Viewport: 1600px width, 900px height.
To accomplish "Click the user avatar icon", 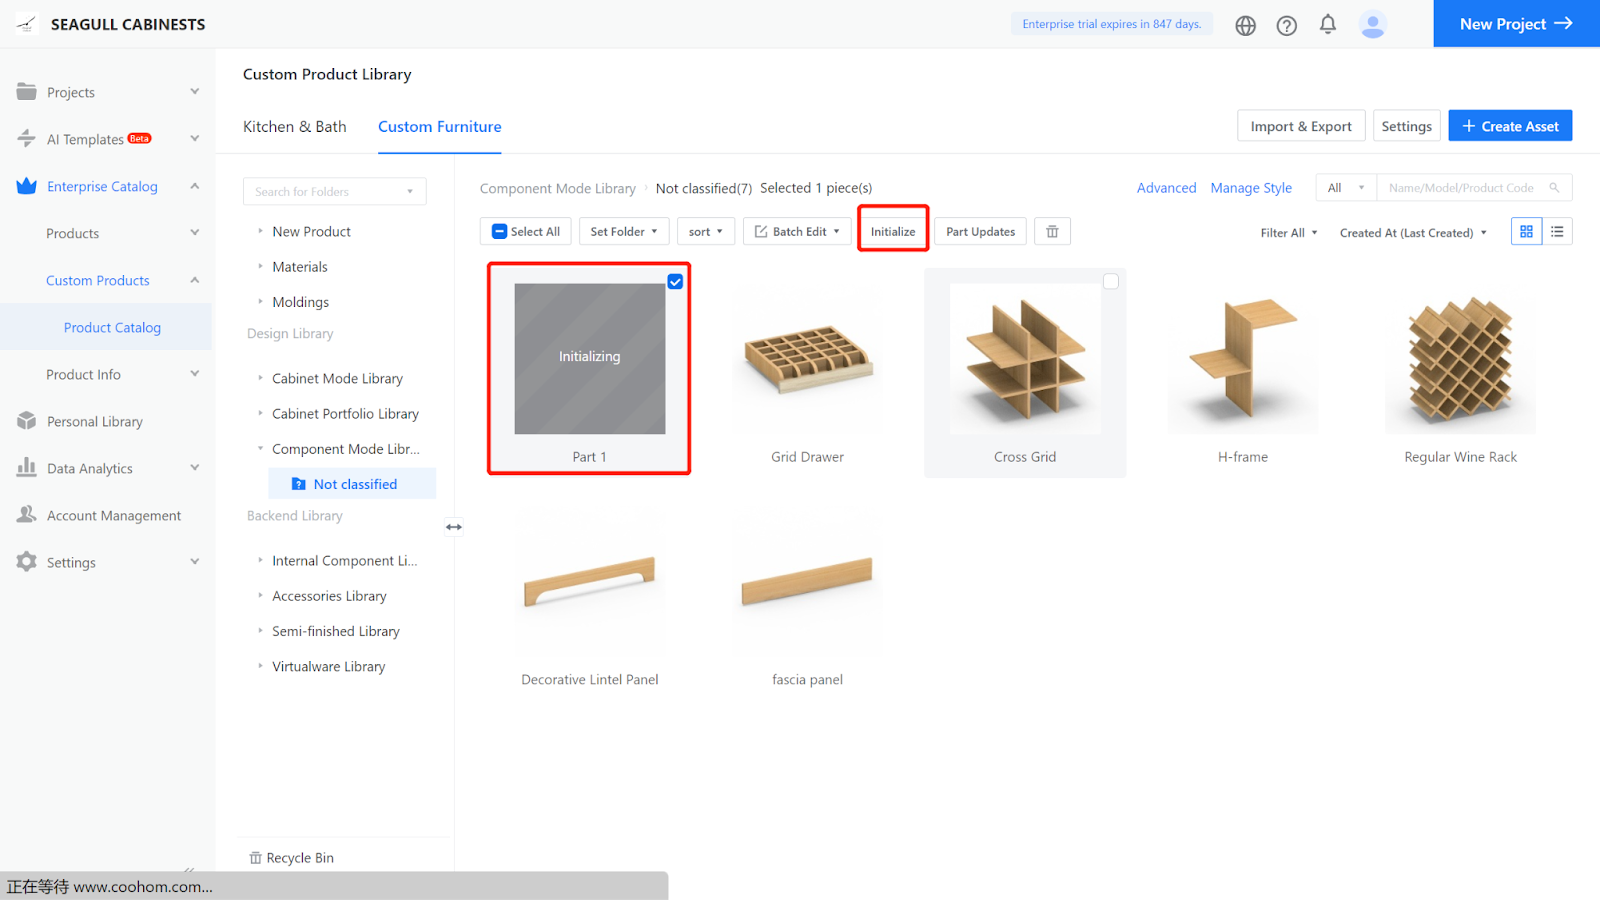I will pyautogui.click(x=1373, y=24).
